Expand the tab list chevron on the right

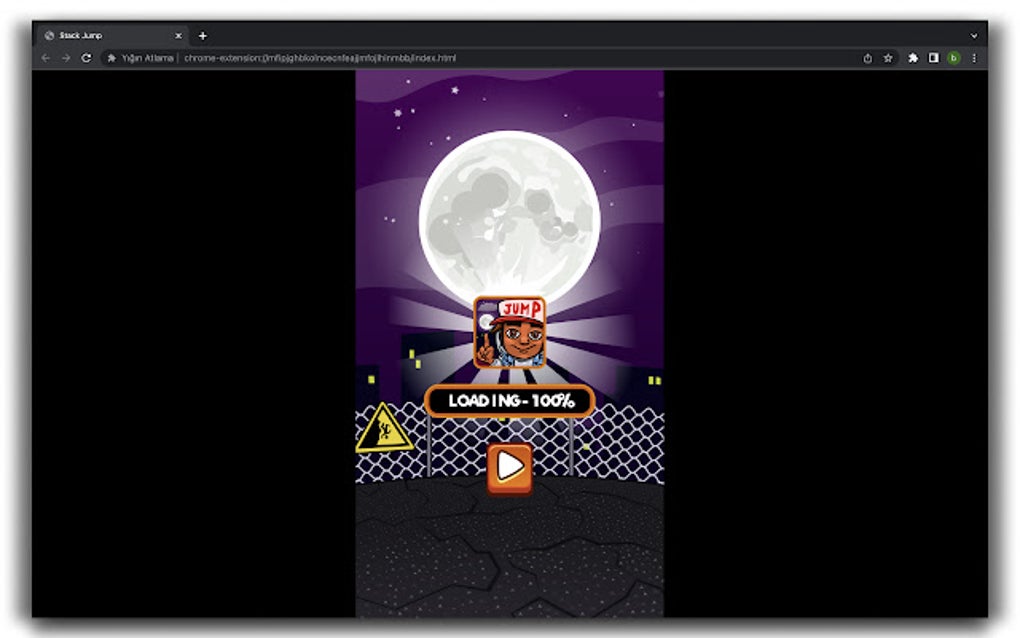pos(975,35)
